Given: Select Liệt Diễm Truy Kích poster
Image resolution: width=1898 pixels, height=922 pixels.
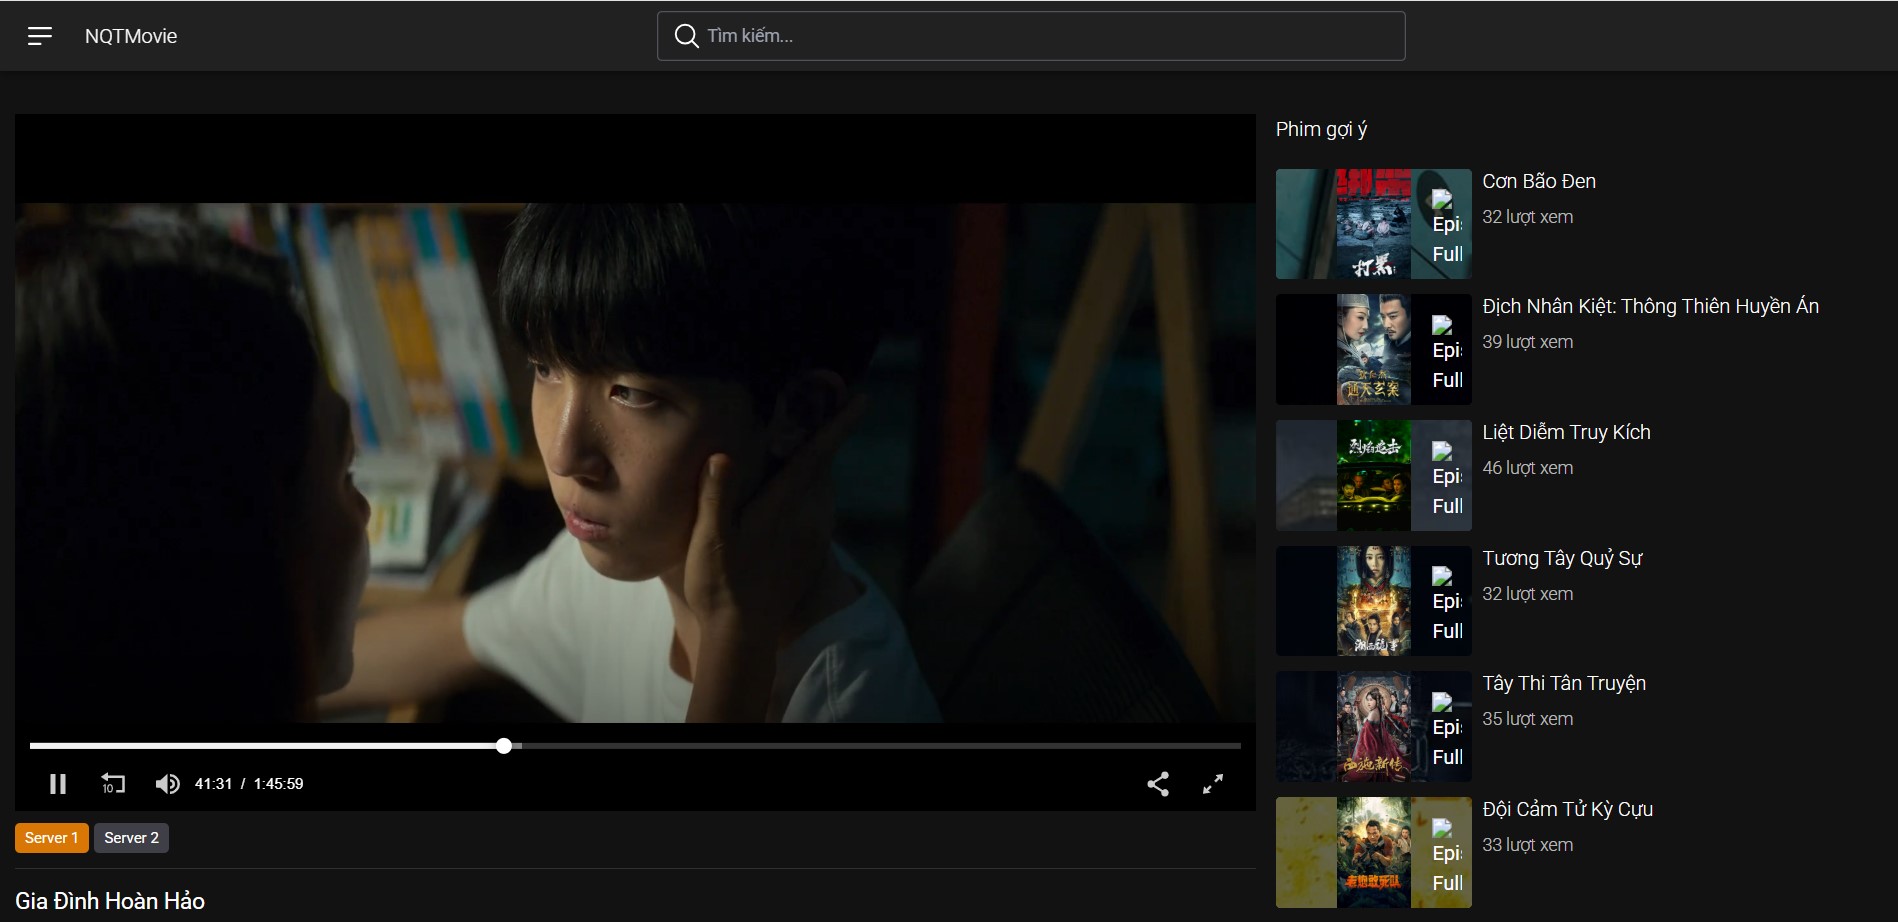Looking at the screenshot, I should (x=1373, y=475).
